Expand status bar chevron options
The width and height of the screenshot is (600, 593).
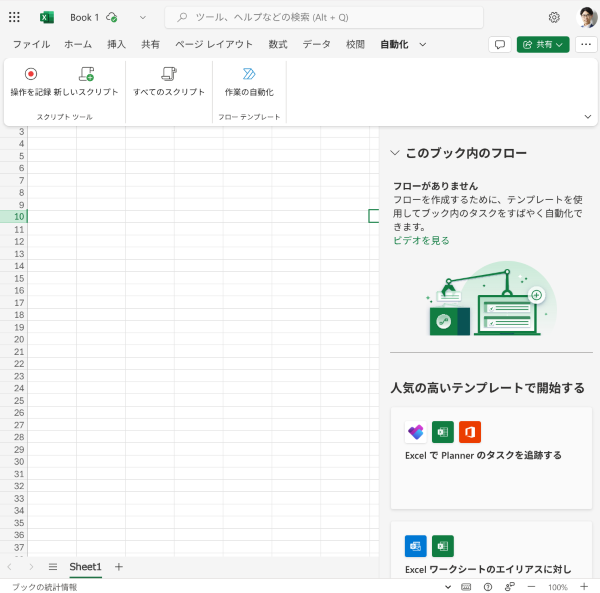coord(448,587)
